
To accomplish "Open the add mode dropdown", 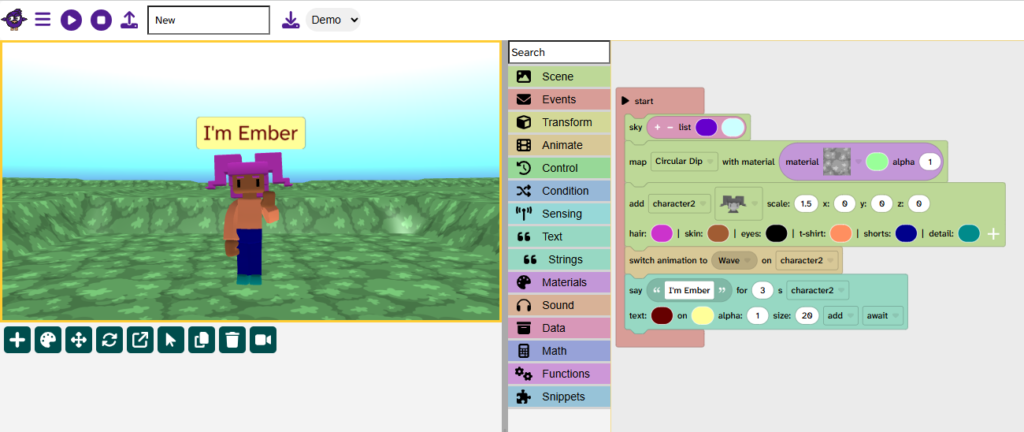I will (841, 316).
